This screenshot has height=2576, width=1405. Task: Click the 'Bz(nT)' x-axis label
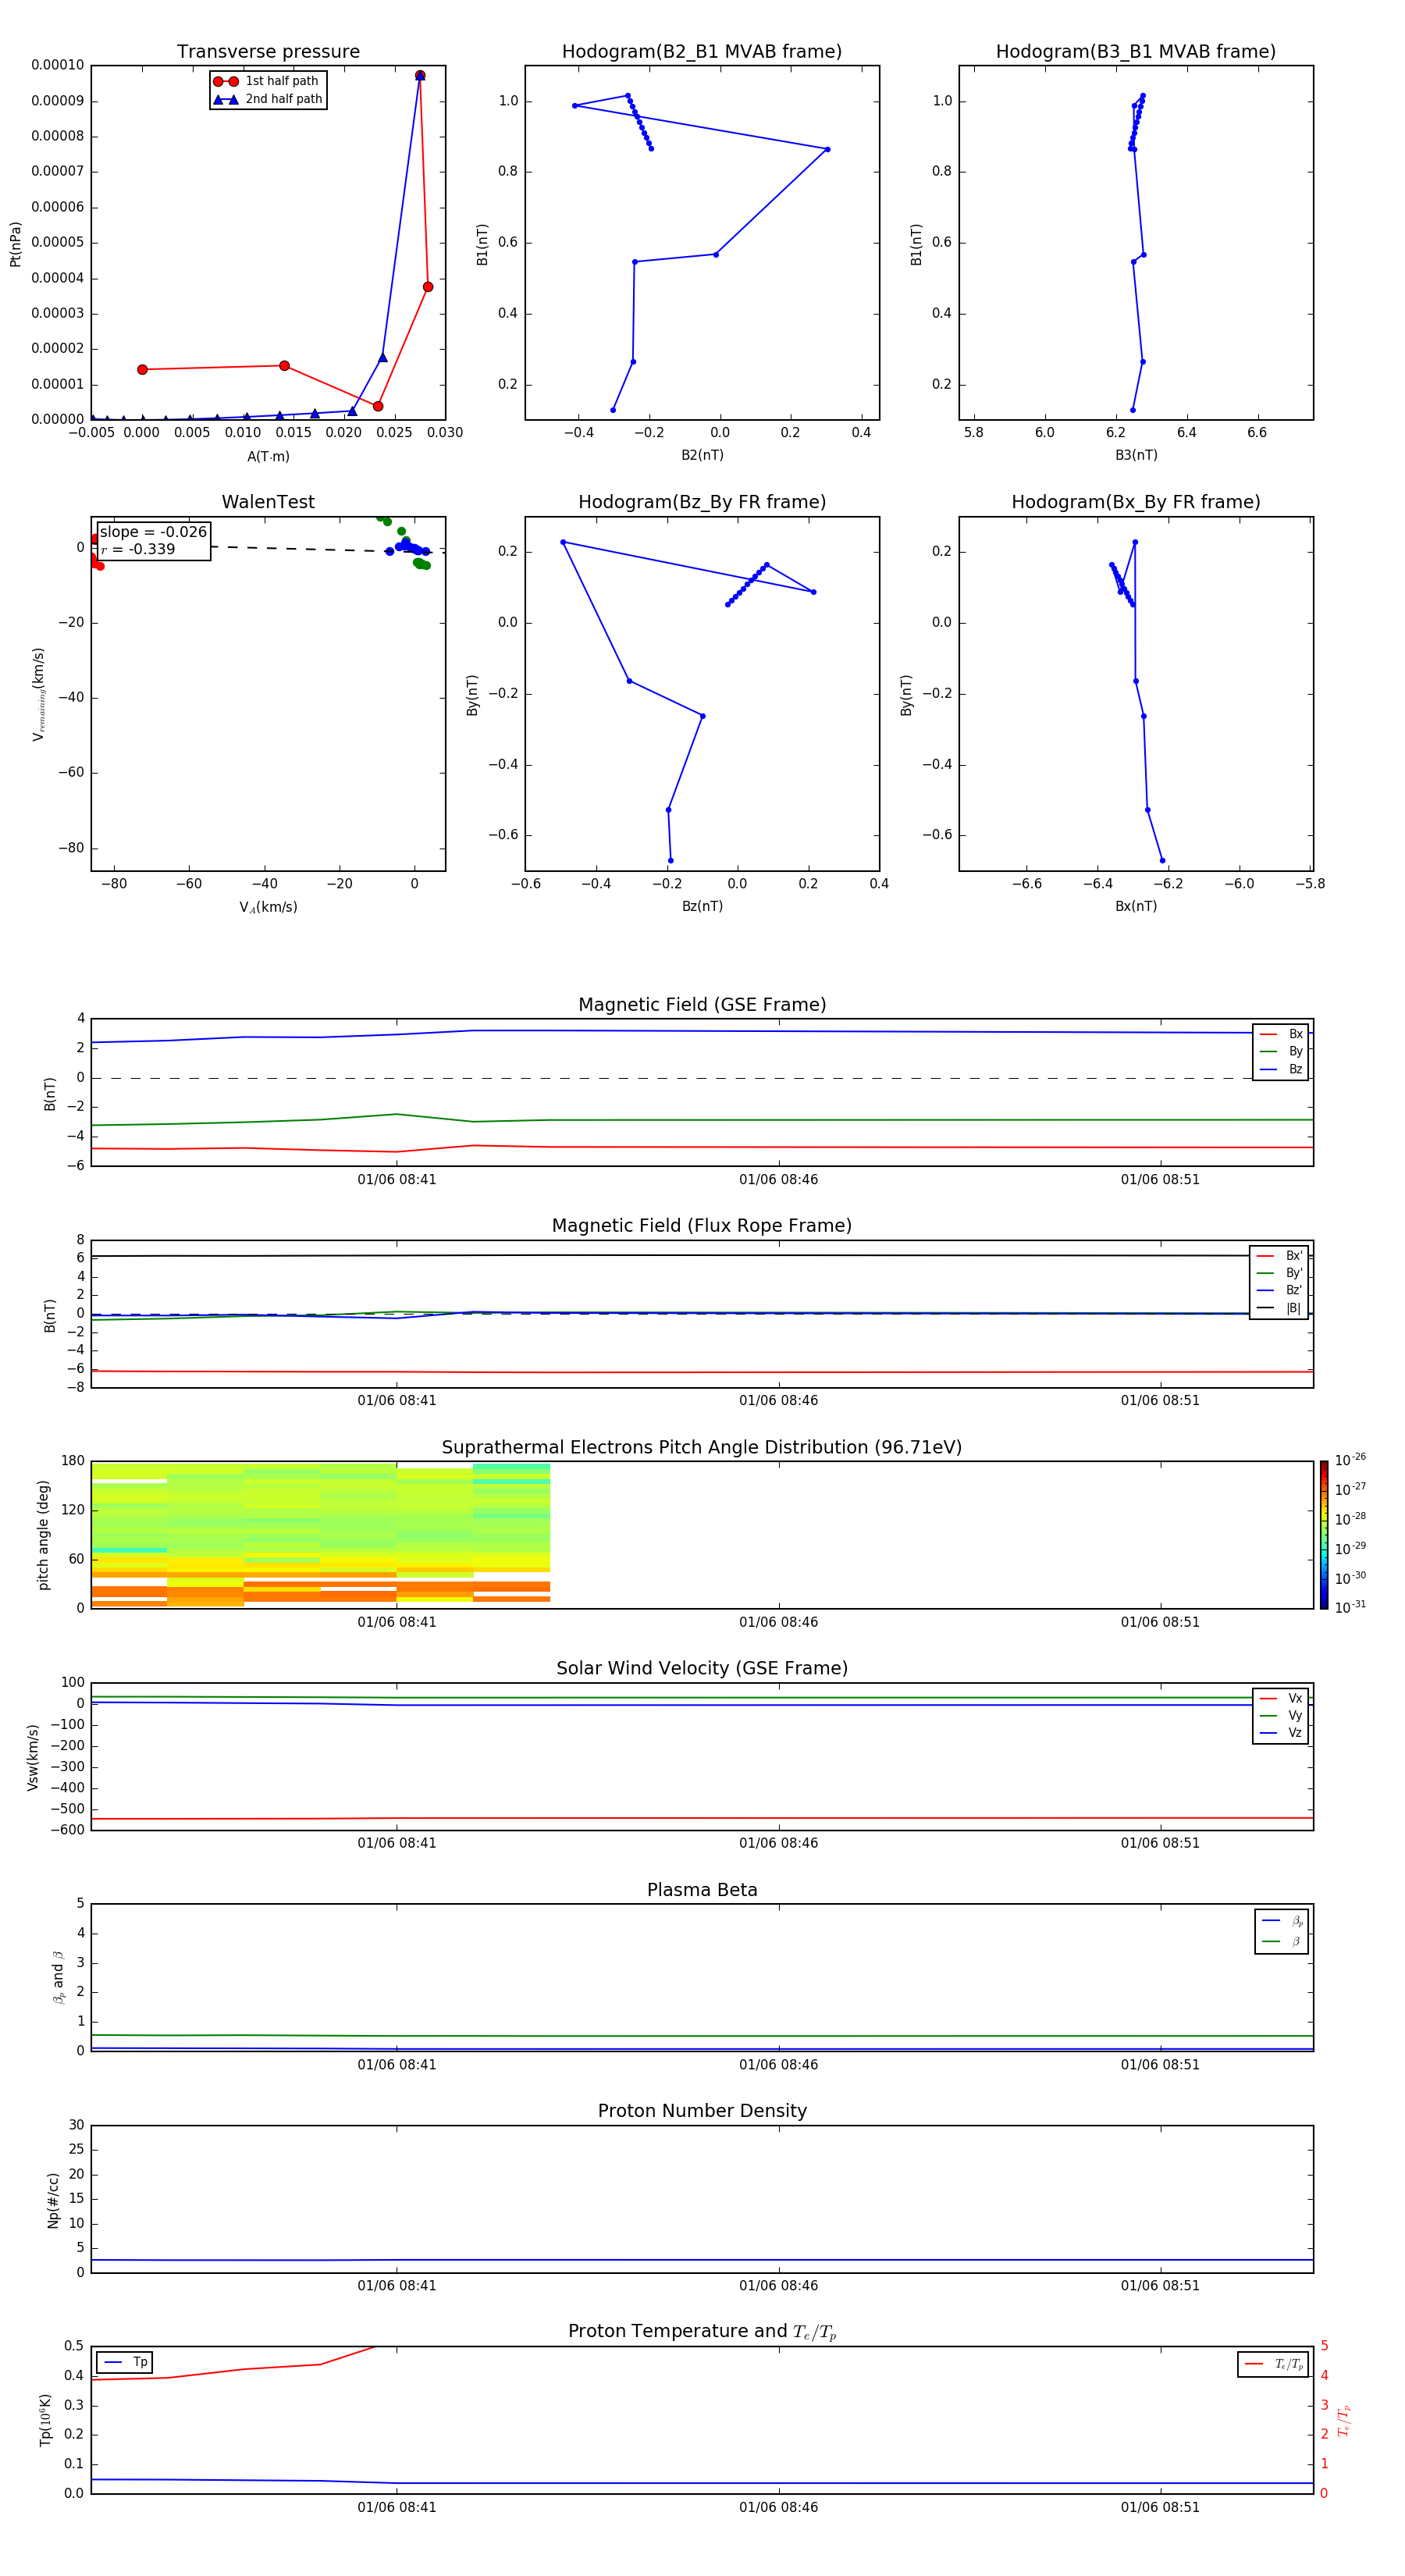(x=702, y=906)
